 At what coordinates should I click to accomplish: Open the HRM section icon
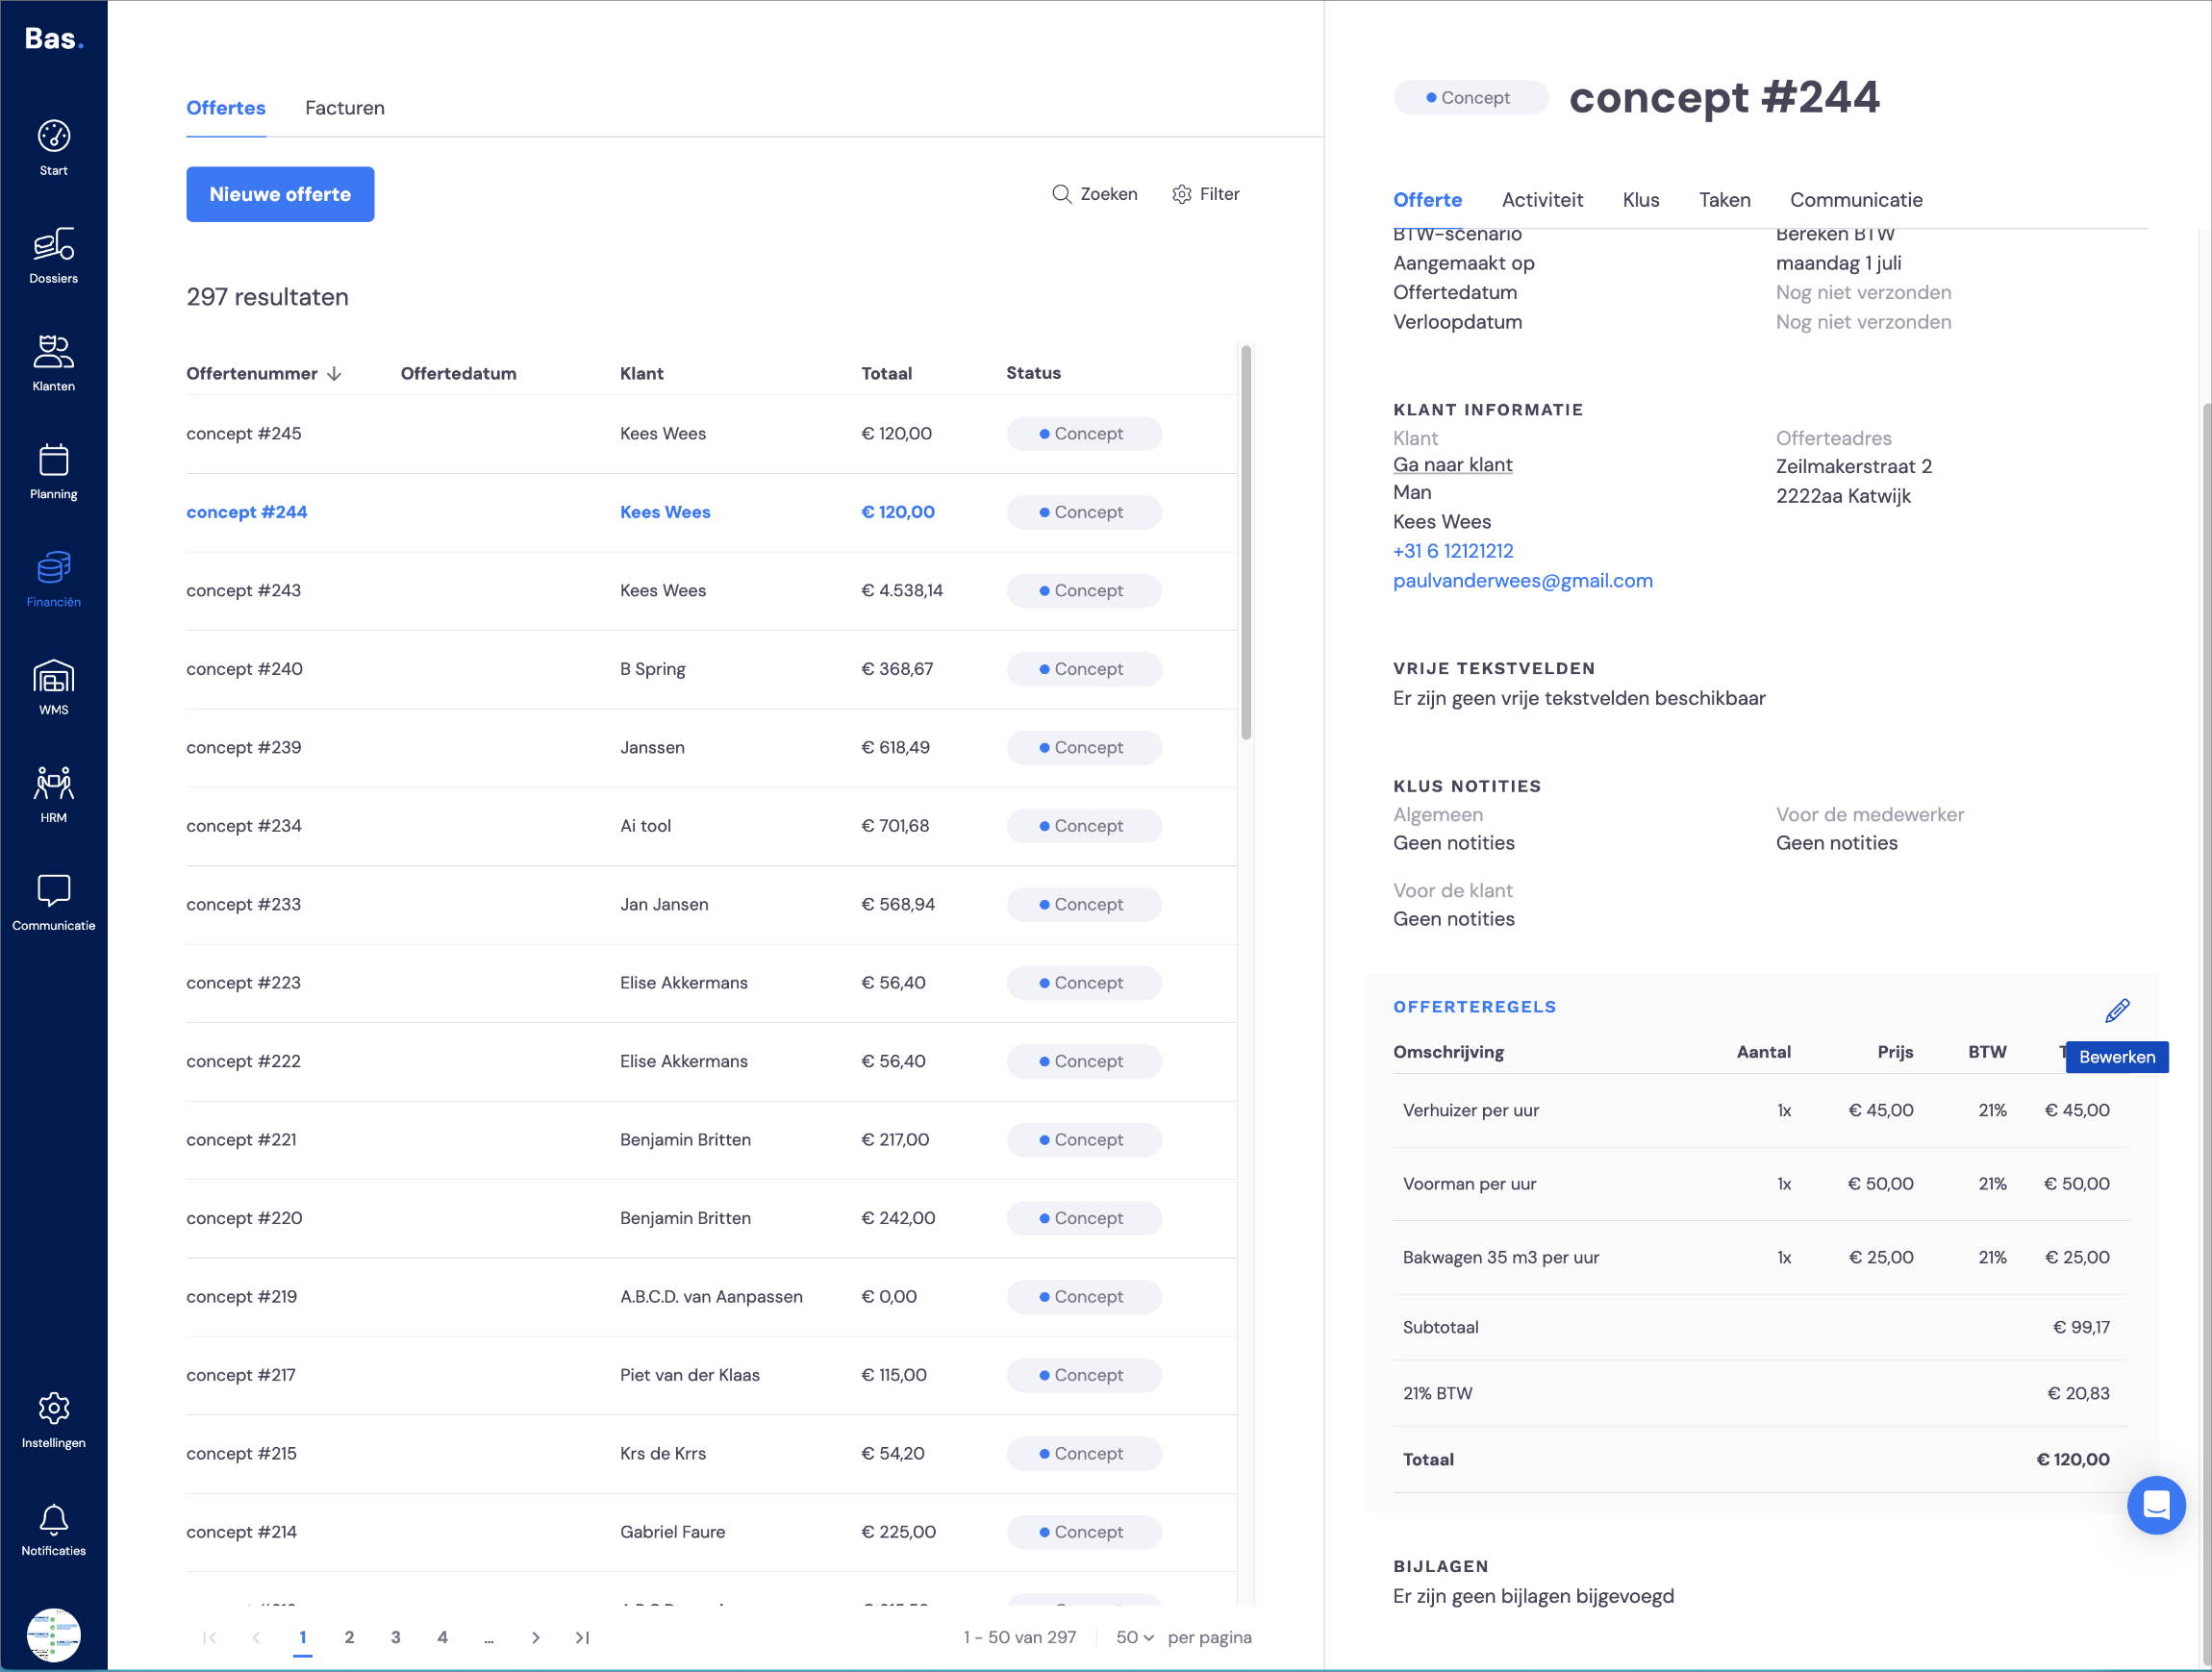pyautogui.click(x=53, y=783)
